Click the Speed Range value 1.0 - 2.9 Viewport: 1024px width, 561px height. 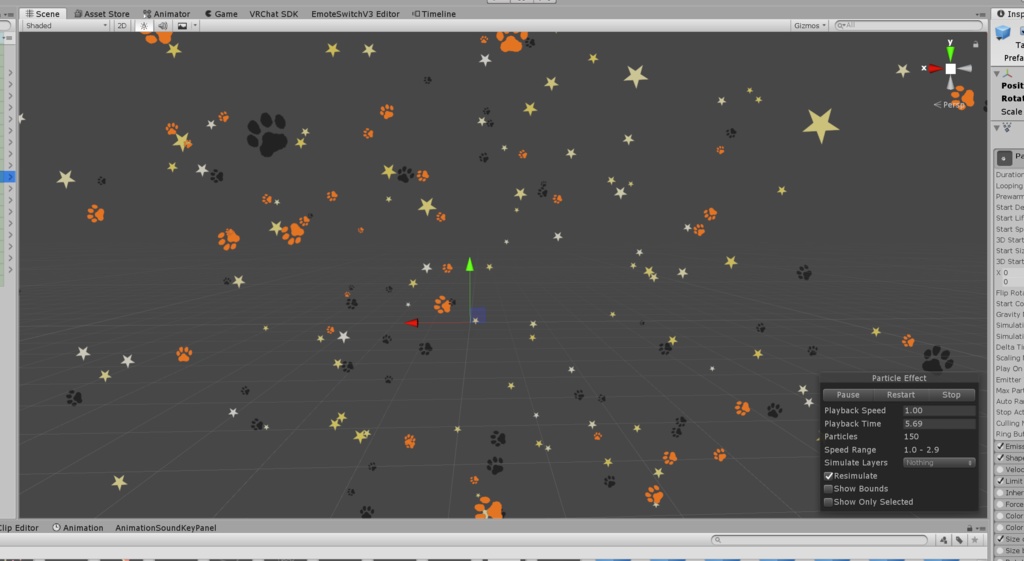[921, 450]
